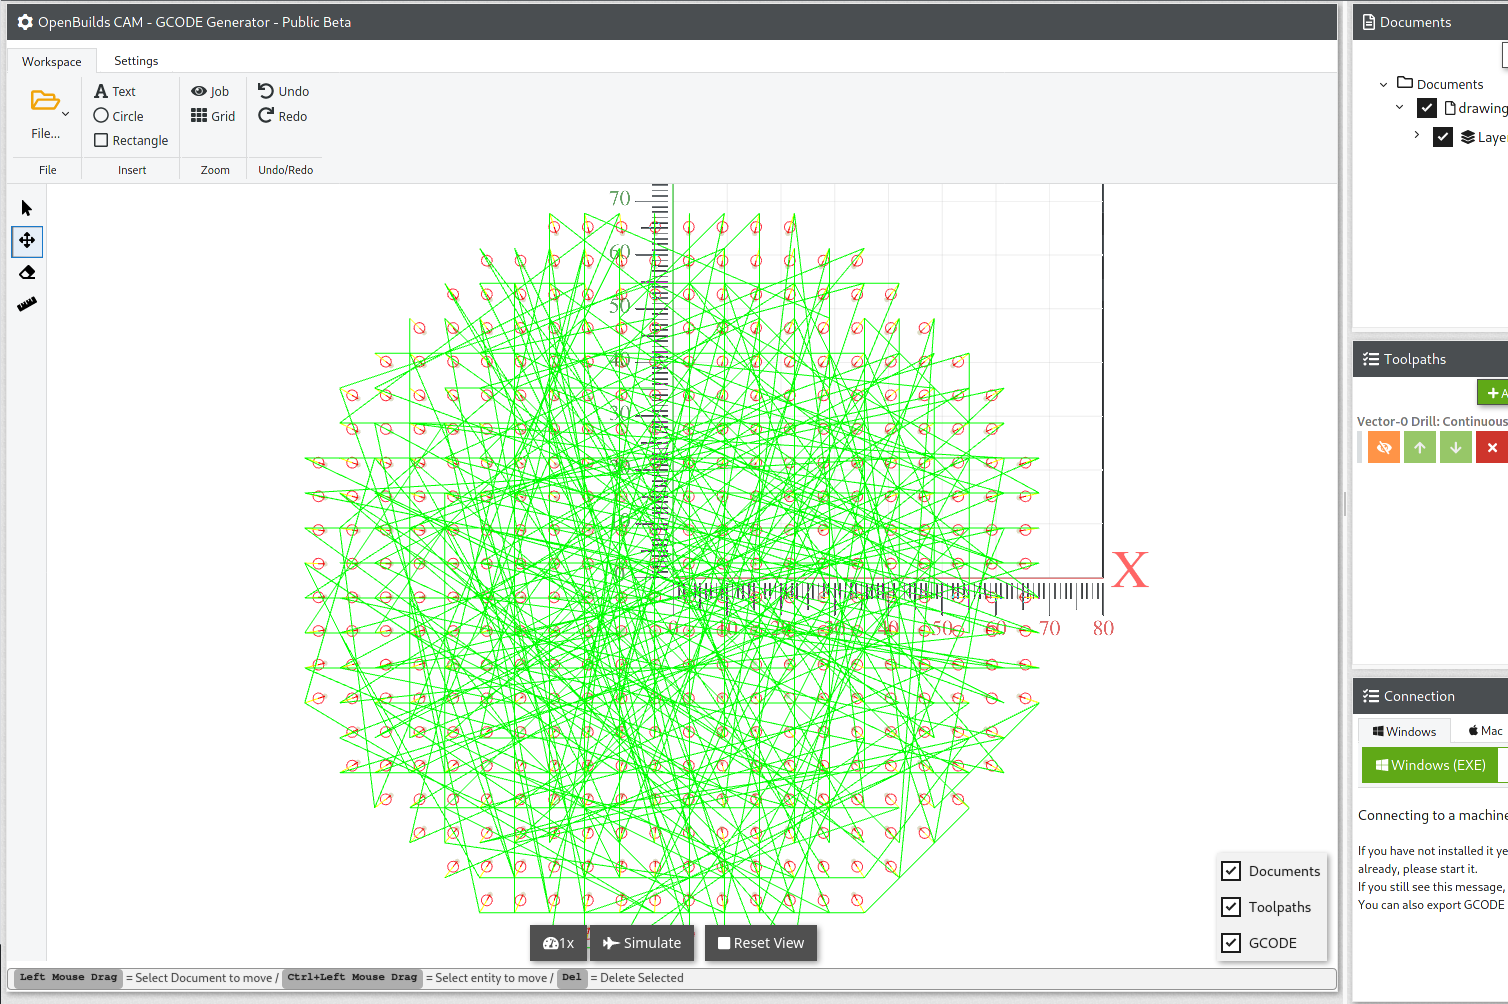The image size is (1508, 1004).
Task: Click the Redo icon
Action: click(266, 116)
